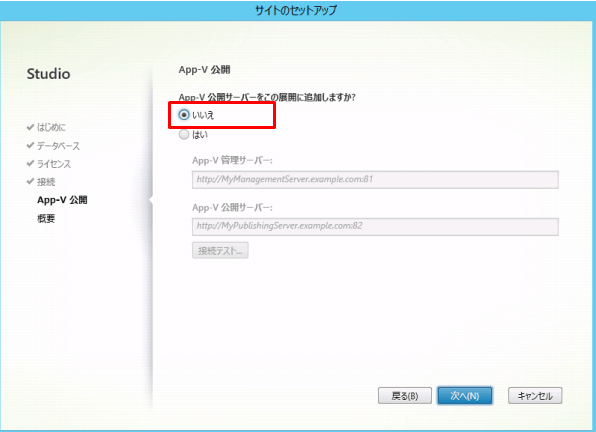Click the App-V 管理サーバー URL field
Screen dimensions: 596x432
pyautogui.click(x=375, y=179)
